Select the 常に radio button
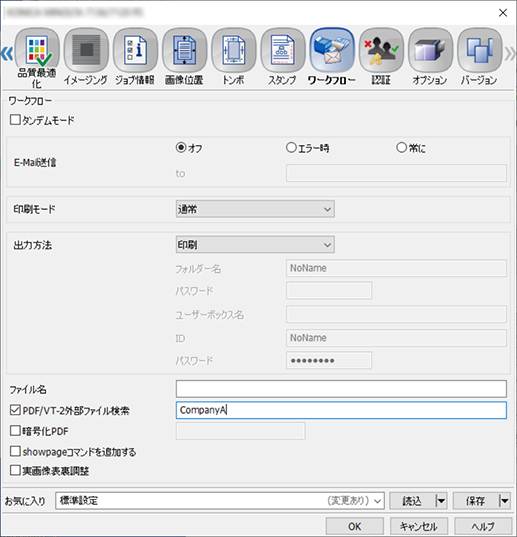517x537 pixels. 401,148
